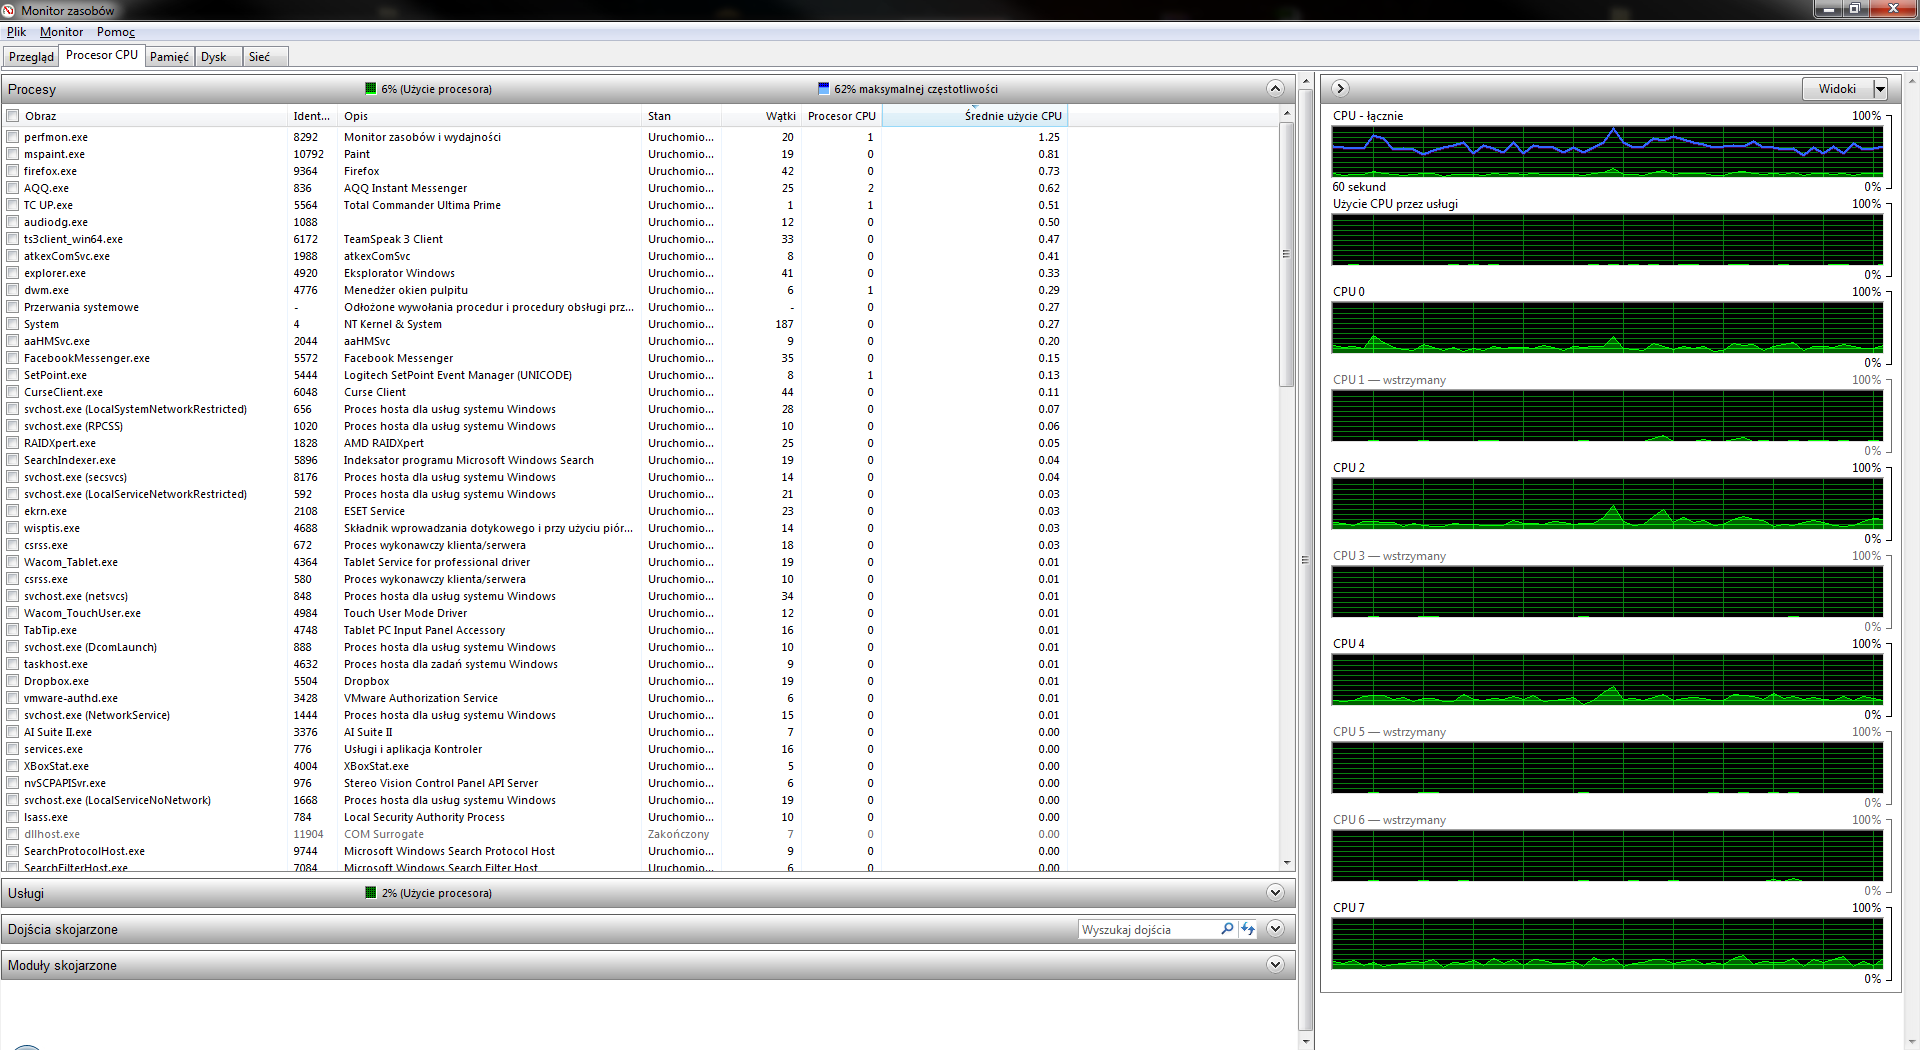The width and height of the screenshot is (1920, 1050).
Task: Click the process list scroll down arrow
Action: point(1287,862)
